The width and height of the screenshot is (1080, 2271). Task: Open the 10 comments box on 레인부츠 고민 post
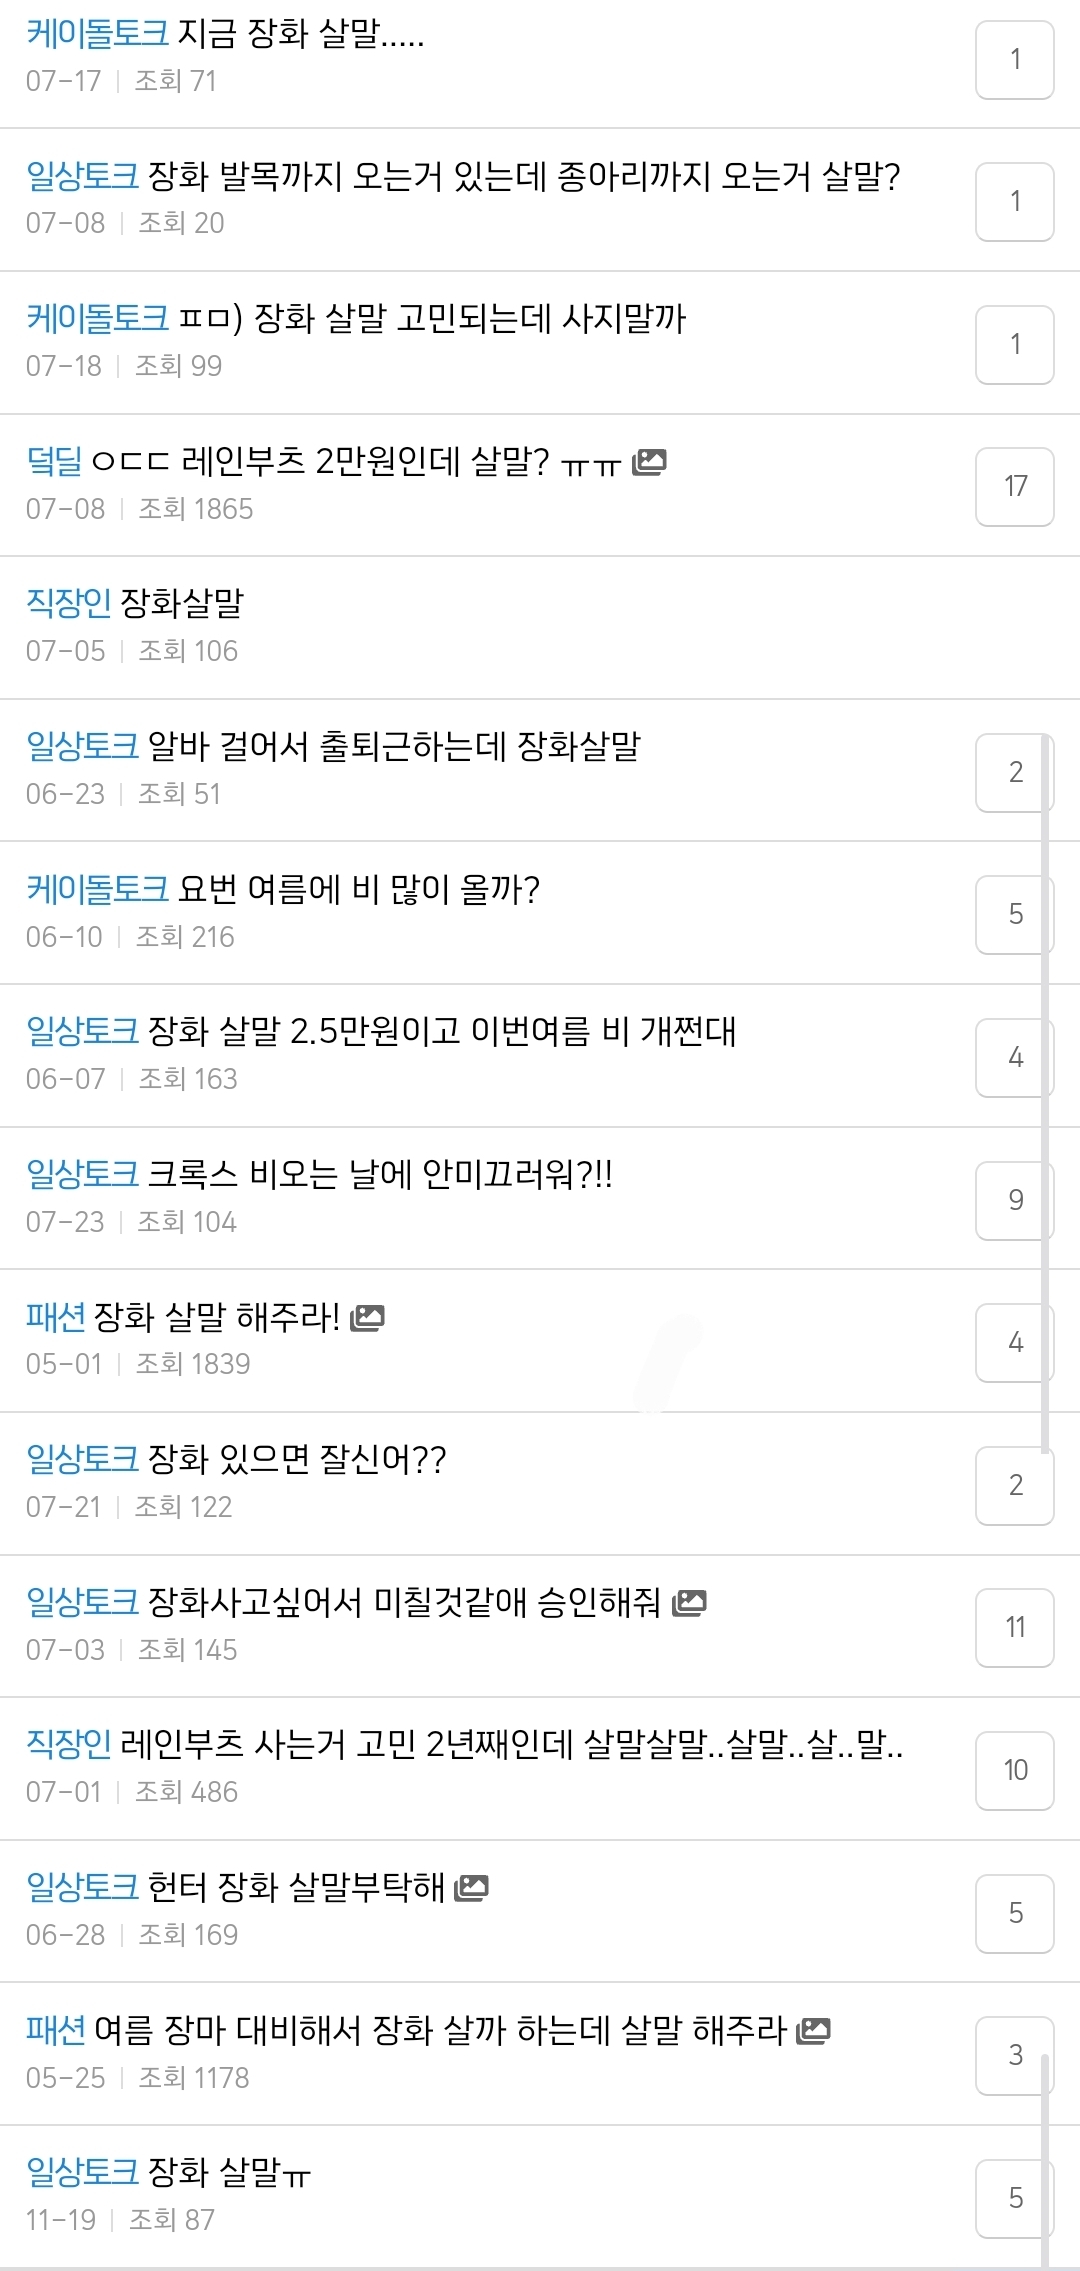click(1014, 1770)
